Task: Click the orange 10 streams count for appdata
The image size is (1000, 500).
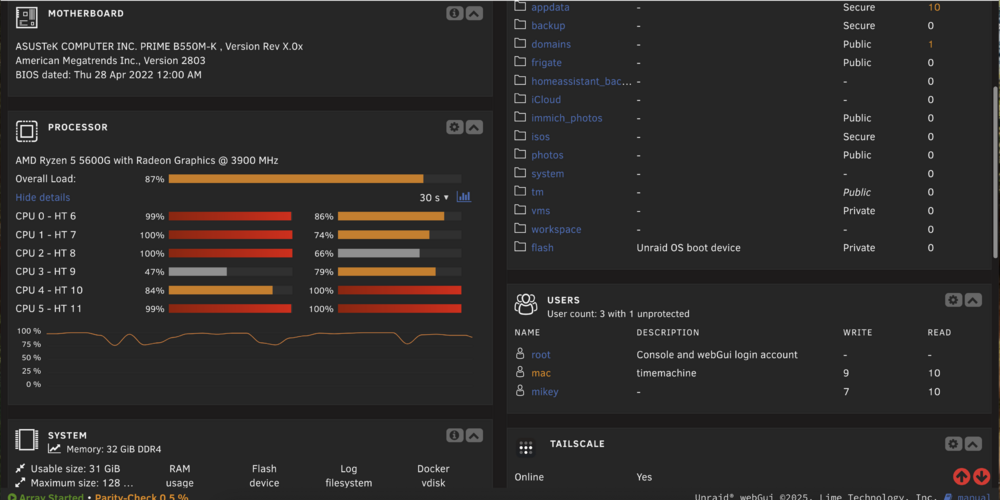Action: (934, 8)
